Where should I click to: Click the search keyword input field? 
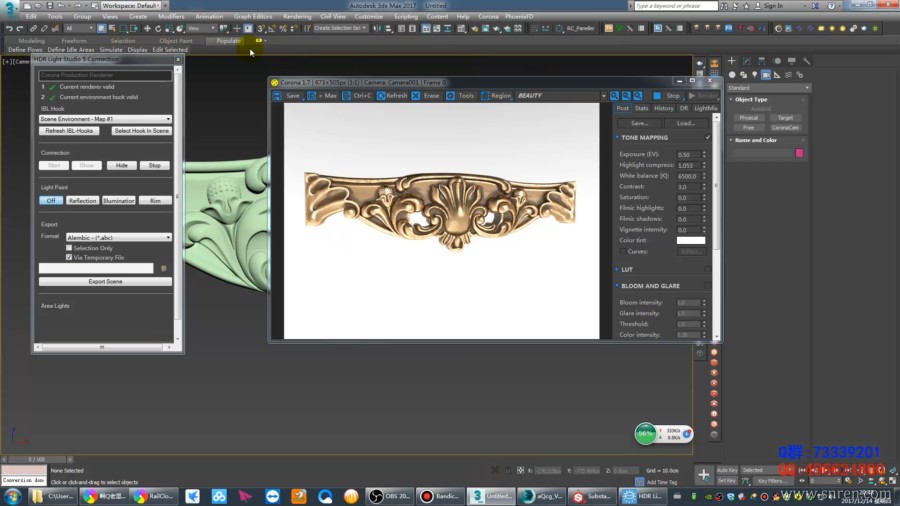(x=676, y=6)
